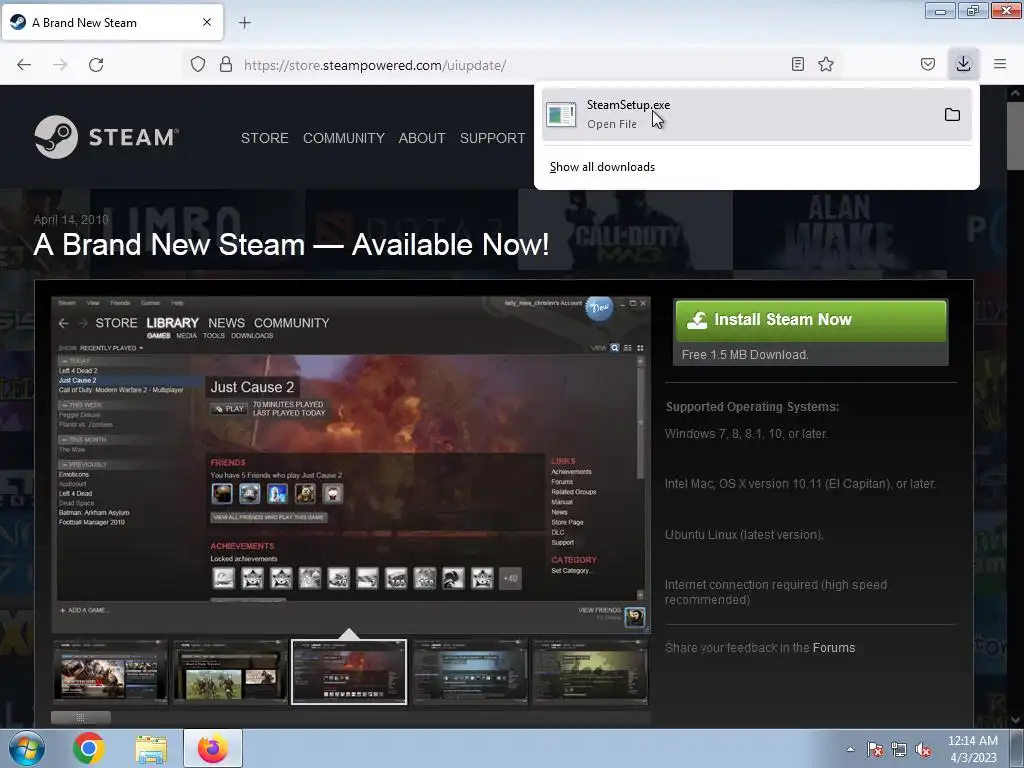
Task: Show SteamSetup.exe in its containing folder
Action: 952,115
